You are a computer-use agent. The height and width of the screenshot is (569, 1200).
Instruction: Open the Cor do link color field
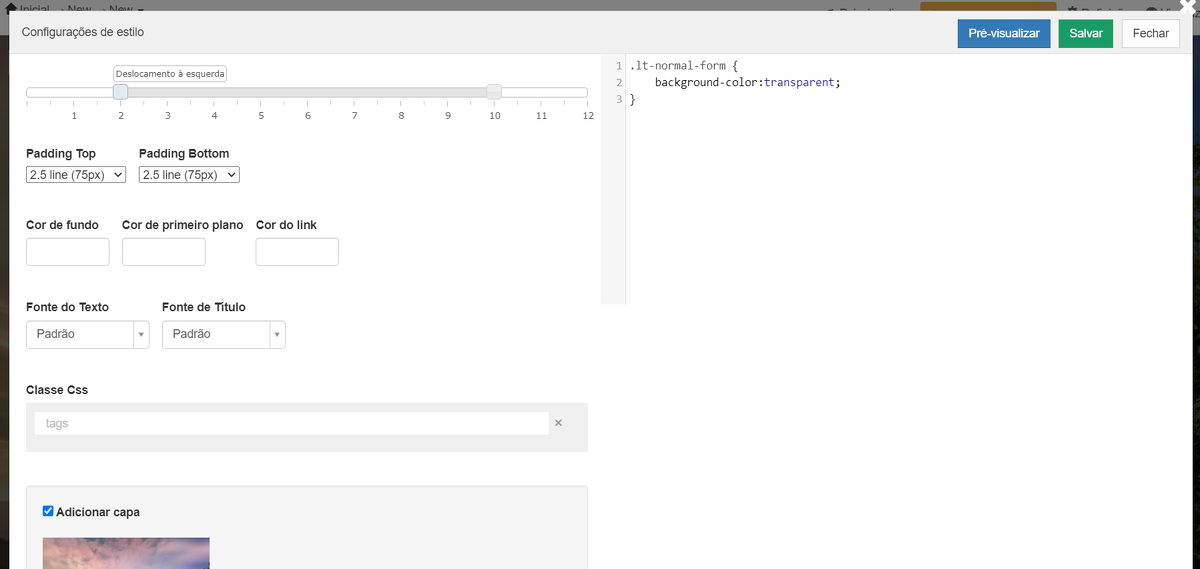point(297,252)
